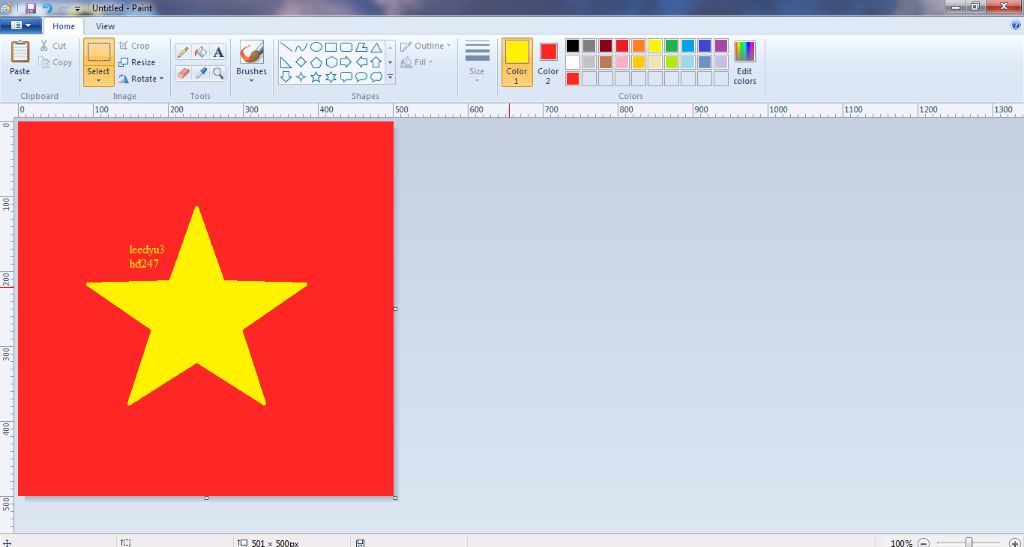1024x547 pixels.
Task: Open the Edit colors dialog
Action: [744, 62]
